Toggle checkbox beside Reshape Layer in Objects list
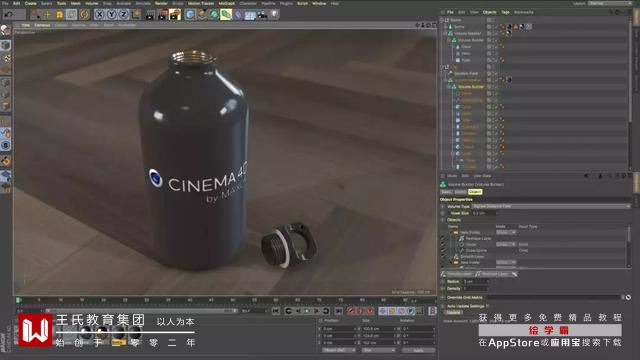The width and height of the screenshot is (640, 360). click(x=443, y=238)
